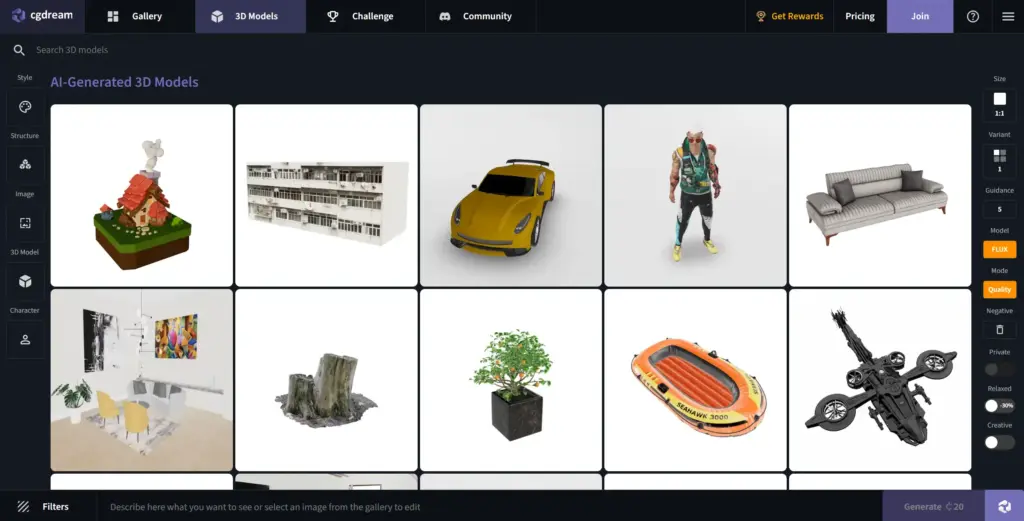Click the Generate button
Viewport: 1024px width, 521px height.
coord(933,507)
